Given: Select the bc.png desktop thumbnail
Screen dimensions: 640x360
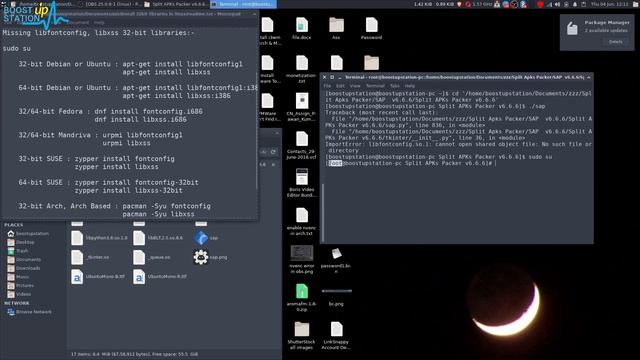Looking at the screenshot, I should (x=336, y=296).
